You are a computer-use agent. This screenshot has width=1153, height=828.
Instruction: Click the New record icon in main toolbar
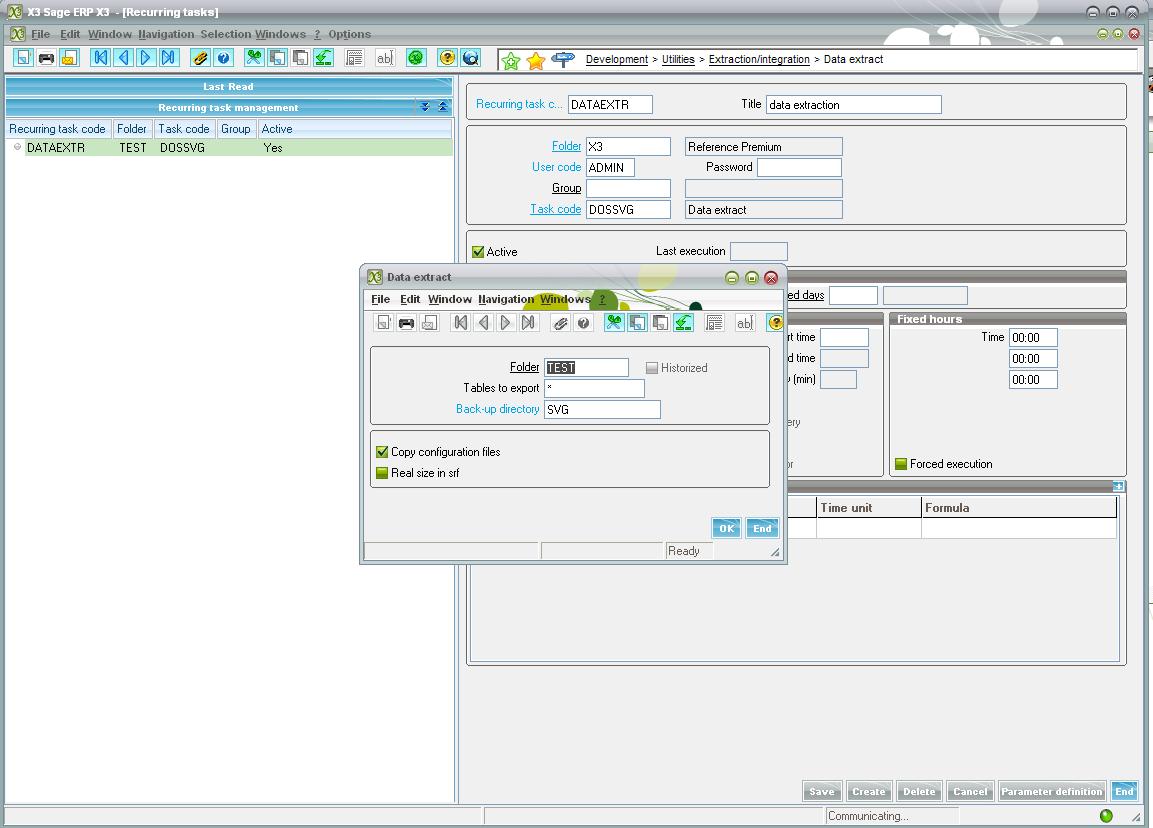click(x=24, y=57)
